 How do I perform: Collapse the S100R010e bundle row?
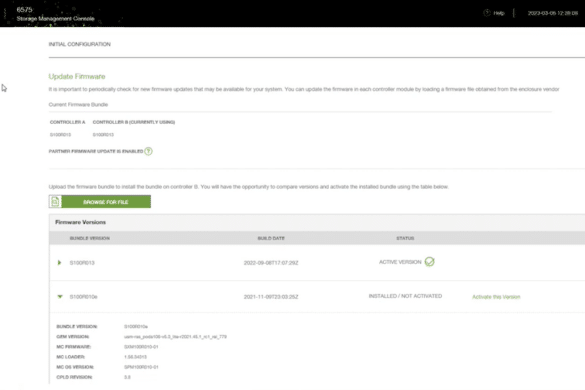(60, 296)
